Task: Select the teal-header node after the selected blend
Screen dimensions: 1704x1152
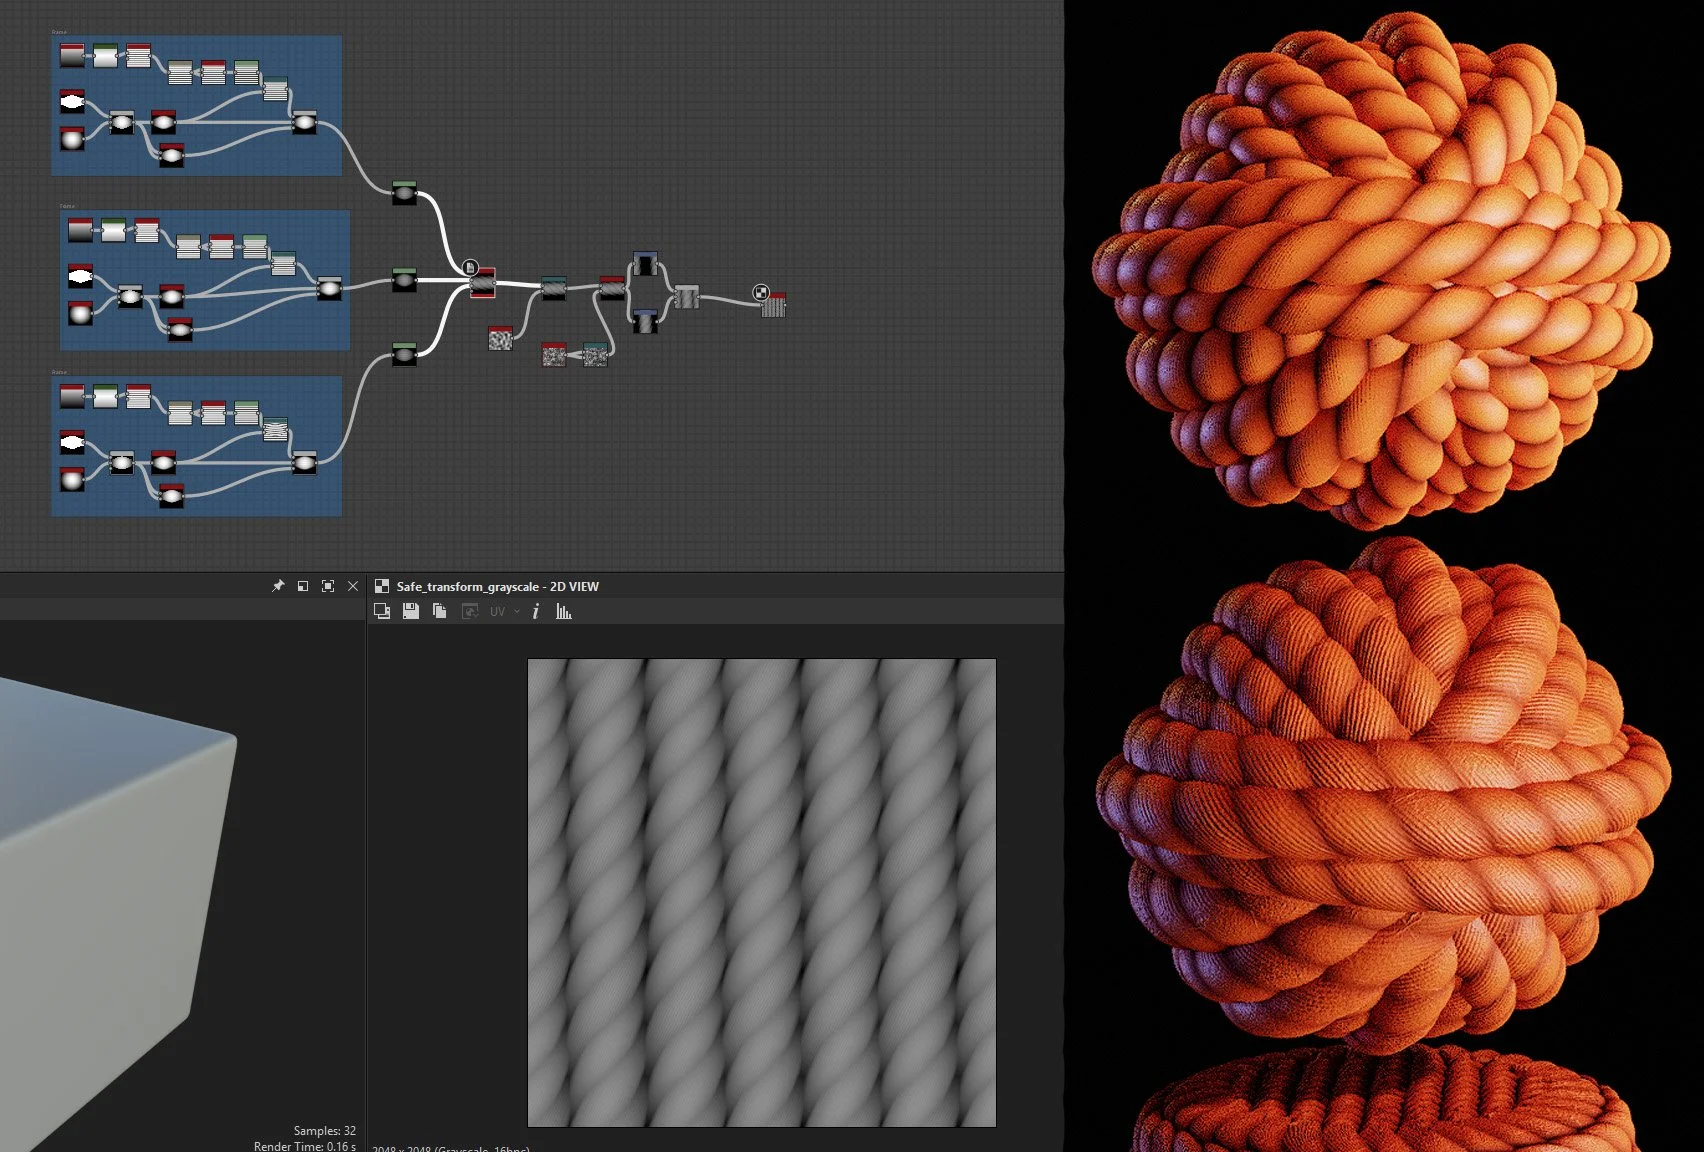Action: pyautogui.click(x=553, y=288)
